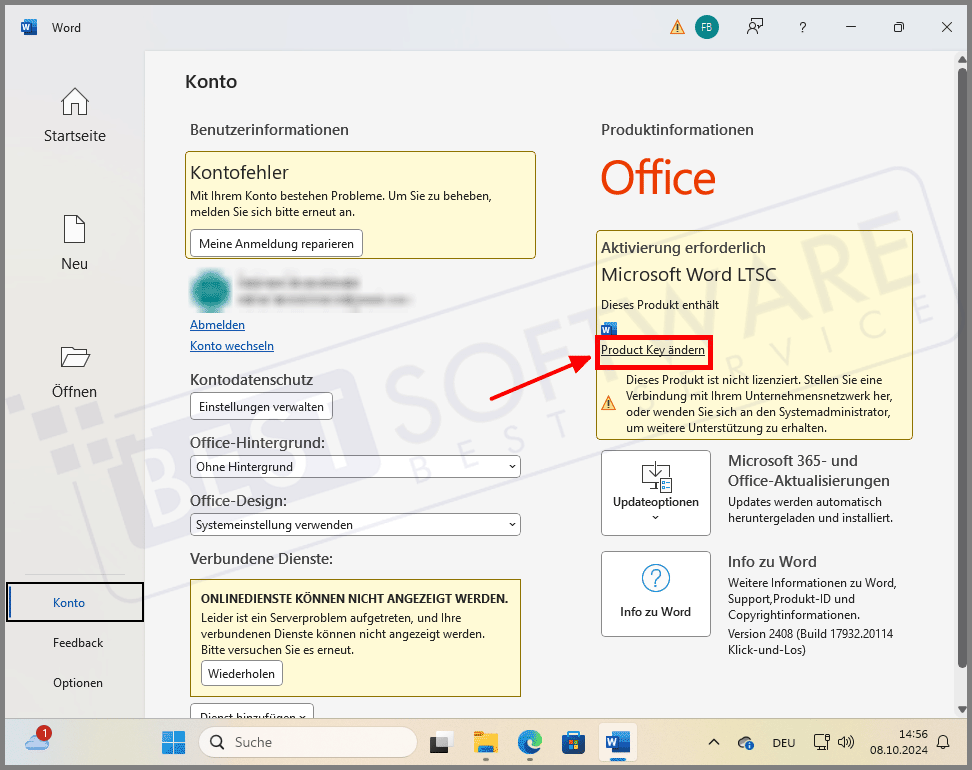The image size is (972, 770).
Task: Open Task View in the taskbar
Action: click(441, 742)
